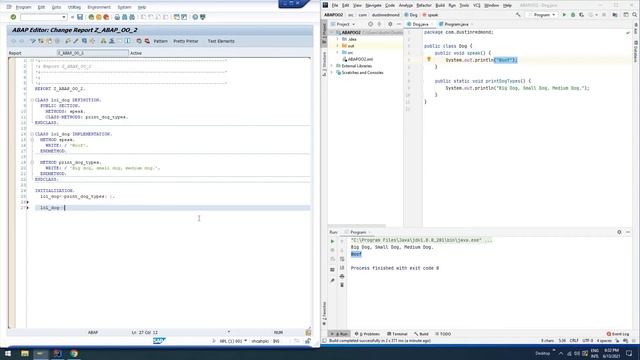This screenshot has height=360, width=640.
Task: Click the Run panel settings gear icon
Action: click(x=619, y=232)
